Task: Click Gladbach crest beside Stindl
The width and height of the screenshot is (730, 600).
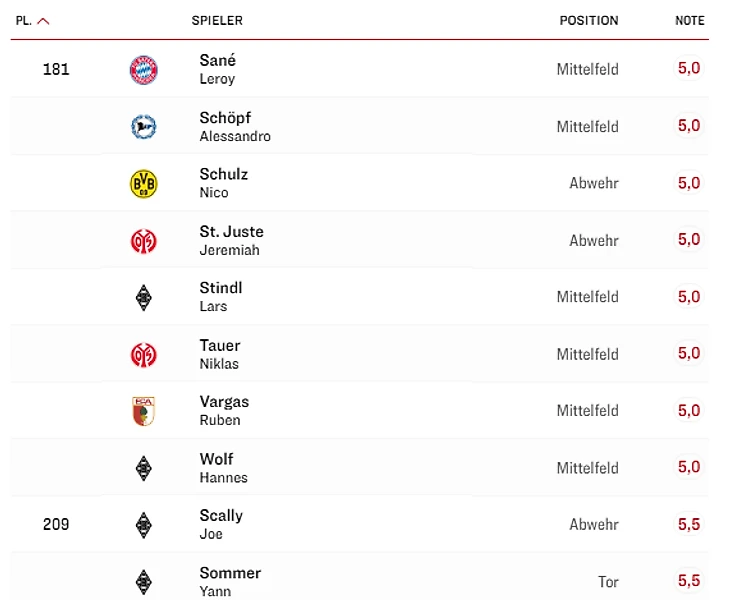Action: click(x=144, y=297)
